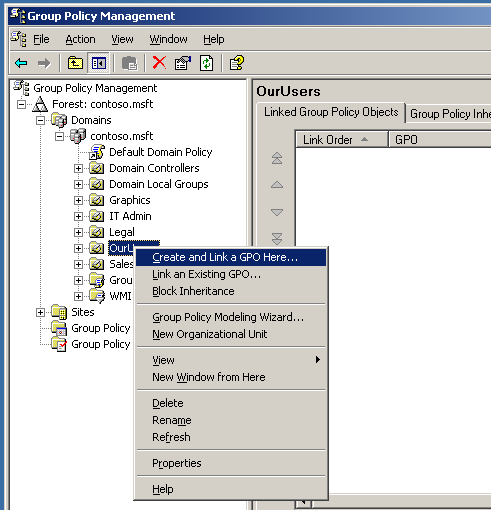Screen dimensions: 491x510
Task: Click the grayed Copy/Export toolbar icon
Action: click(x=129, y=63)
